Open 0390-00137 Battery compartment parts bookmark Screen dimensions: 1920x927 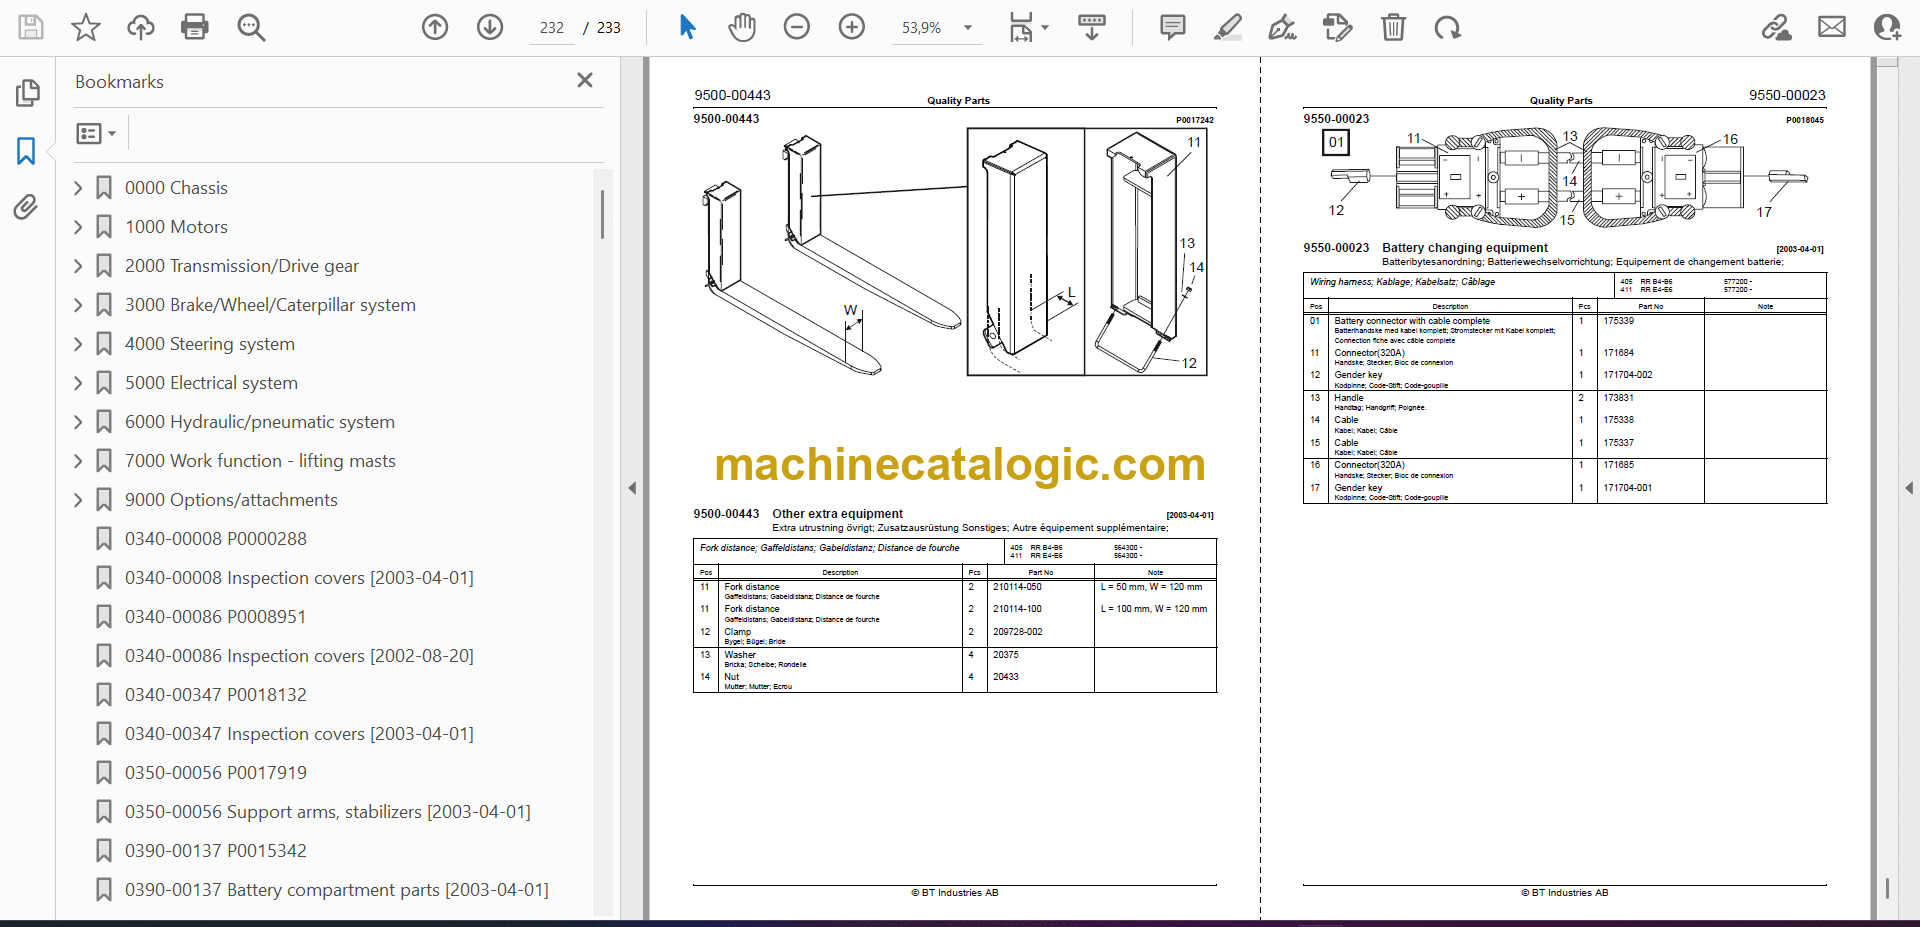coord(336,890)
